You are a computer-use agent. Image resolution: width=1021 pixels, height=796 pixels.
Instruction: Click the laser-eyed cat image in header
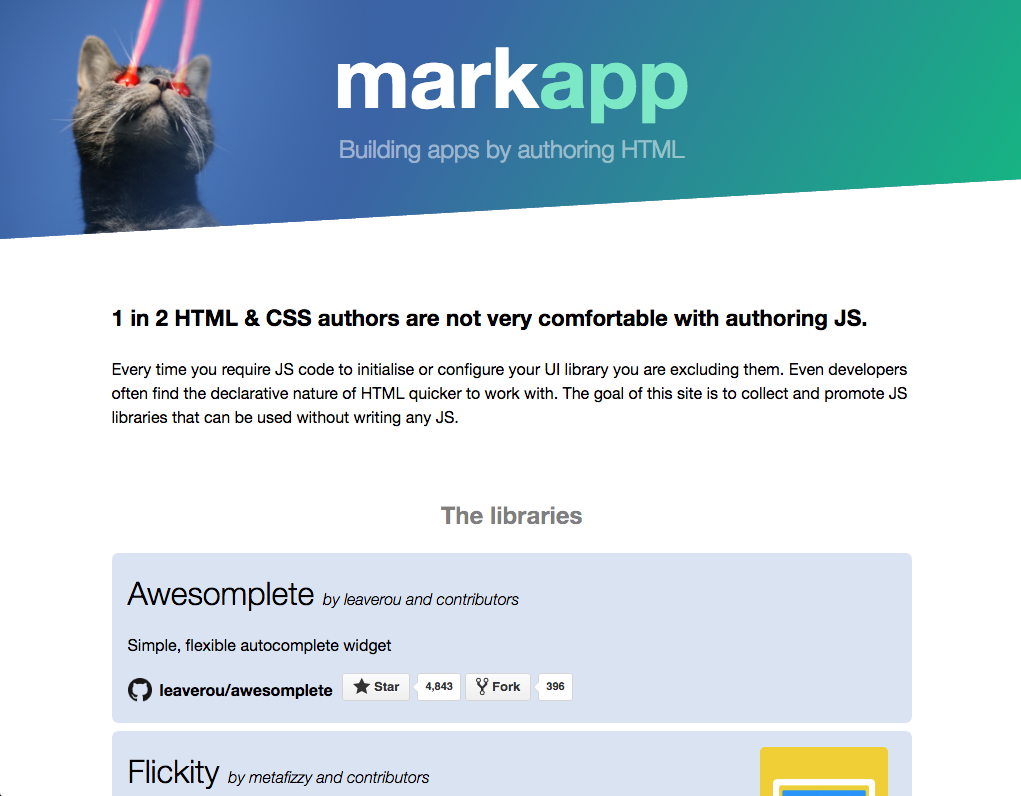click(x=142, y=117)
